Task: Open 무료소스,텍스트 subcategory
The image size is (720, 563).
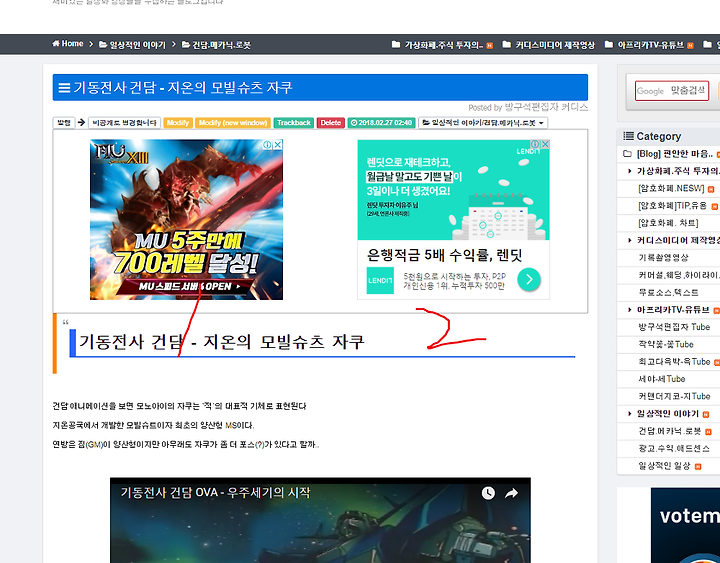Action: (669, 293)
